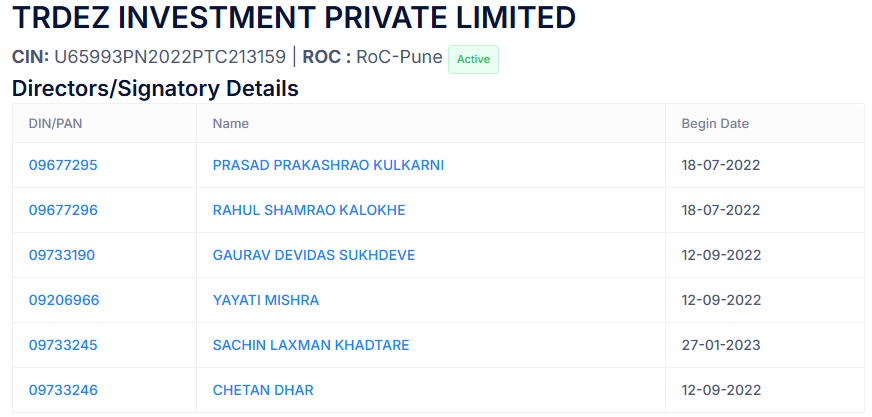Open DIN link 09733245
This screenshot has width=872, height=417.
coord(63,345)
